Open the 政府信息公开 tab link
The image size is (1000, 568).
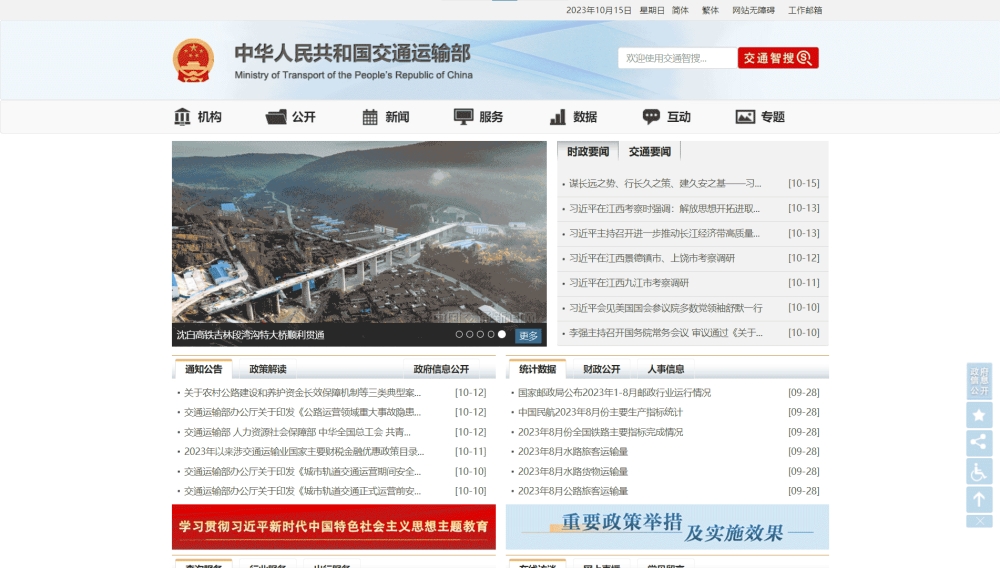pyautogui.click(x=441, y=369)
